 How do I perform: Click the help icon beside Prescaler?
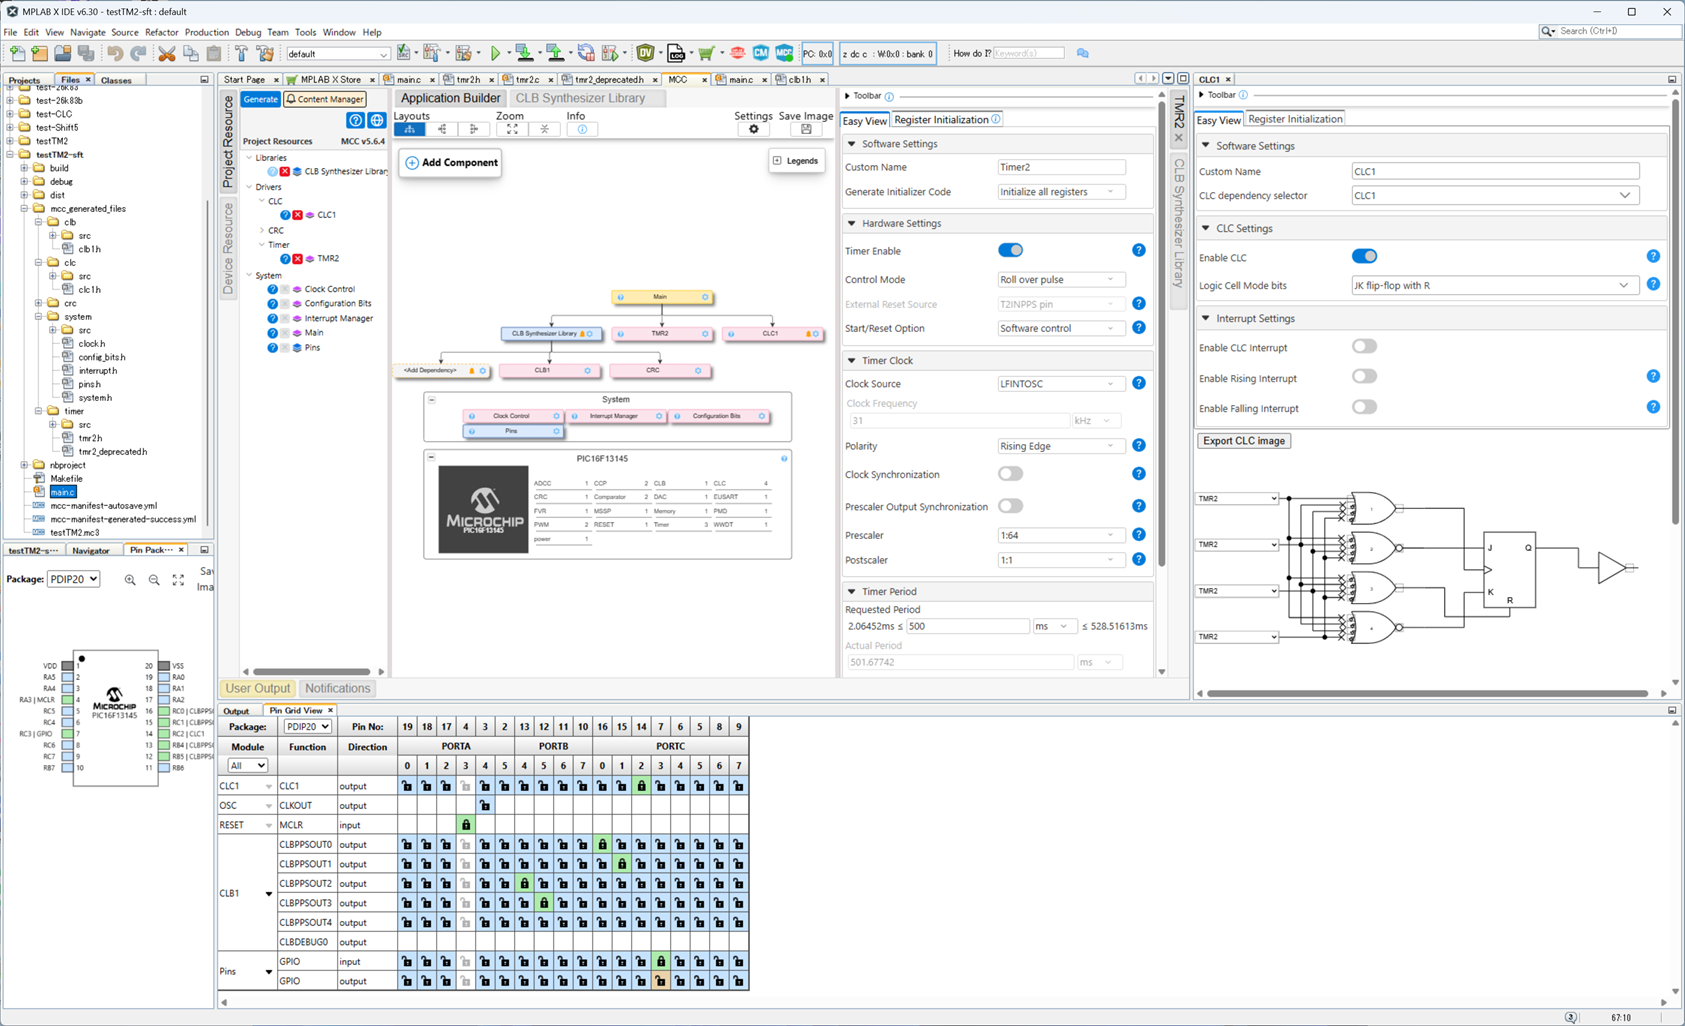[x=1138, y=535]
